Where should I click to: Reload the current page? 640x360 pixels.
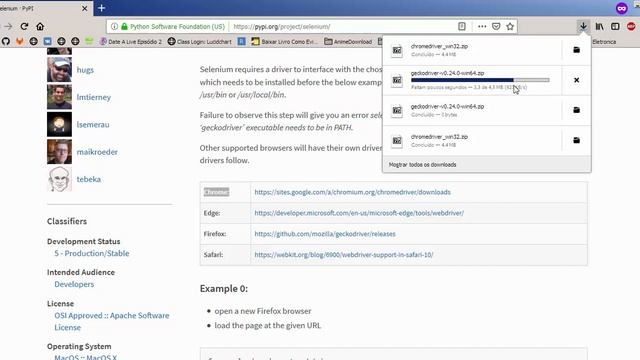tap(24, 27)
